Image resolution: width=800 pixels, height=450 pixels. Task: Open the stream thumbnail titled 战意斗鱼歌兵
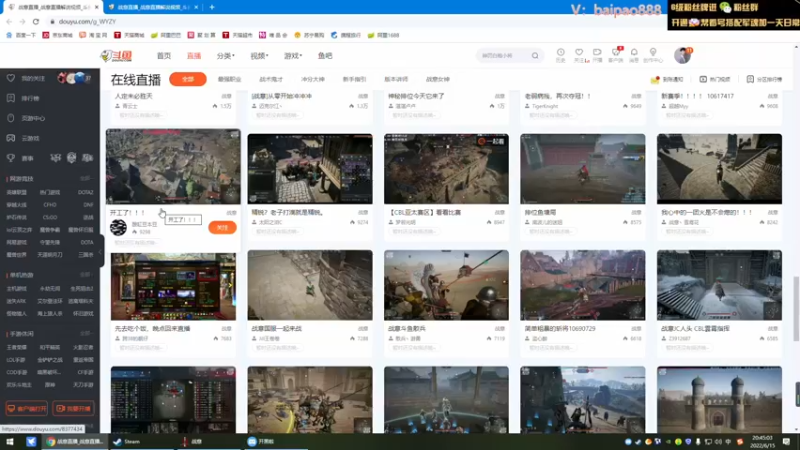click(x=446, y=285)
